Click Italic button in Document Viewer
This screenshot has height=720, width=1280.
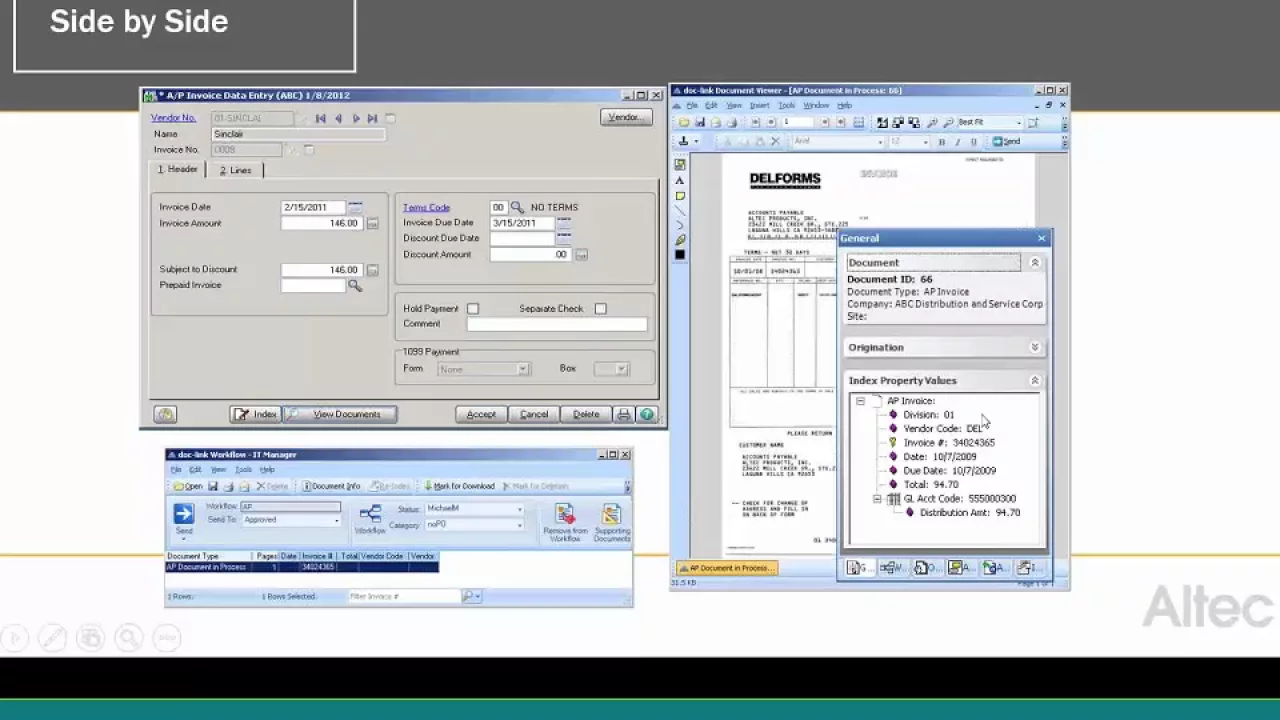[x=957, y=142]
